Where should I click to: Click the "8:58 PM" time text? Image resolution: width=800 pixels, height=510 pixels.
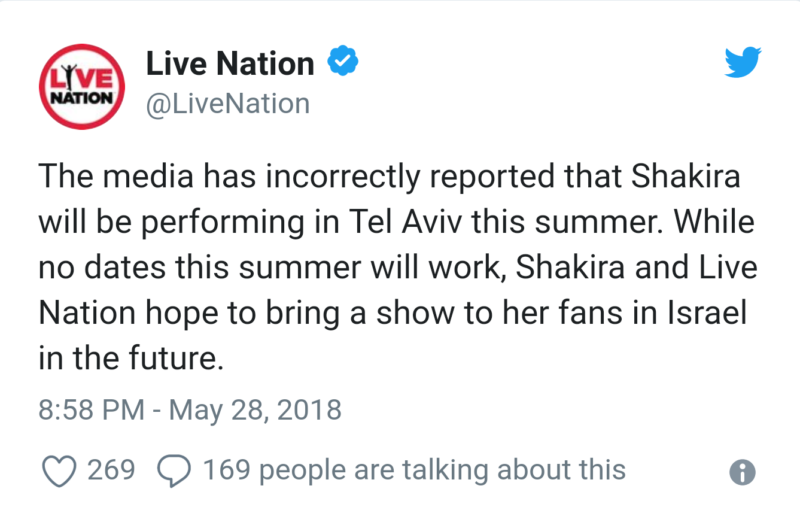[x=94, y=410]
